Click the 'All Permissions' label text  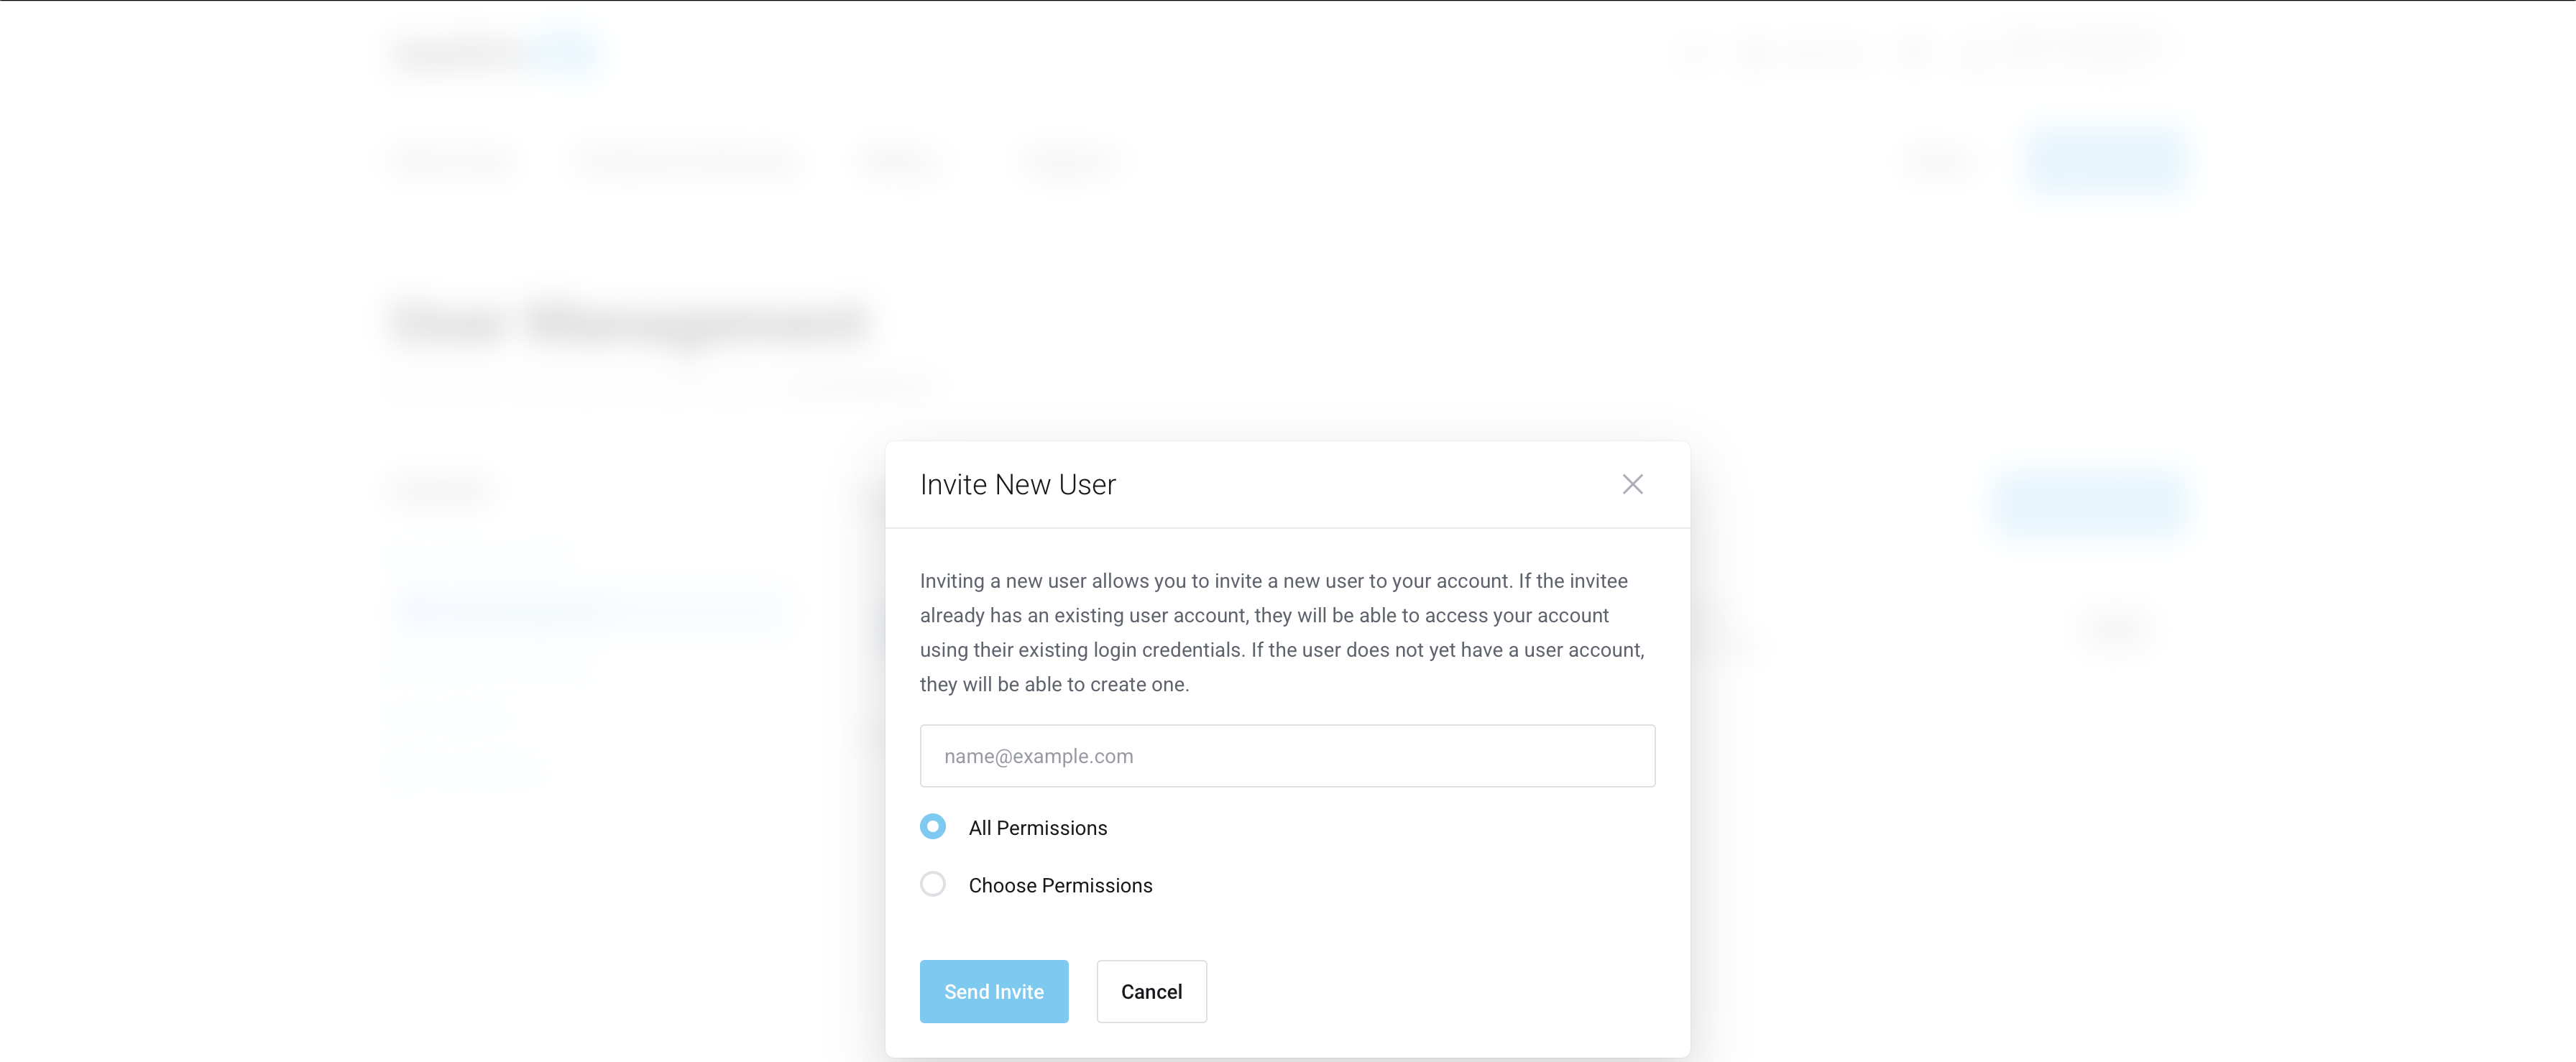coord(1037,828)
